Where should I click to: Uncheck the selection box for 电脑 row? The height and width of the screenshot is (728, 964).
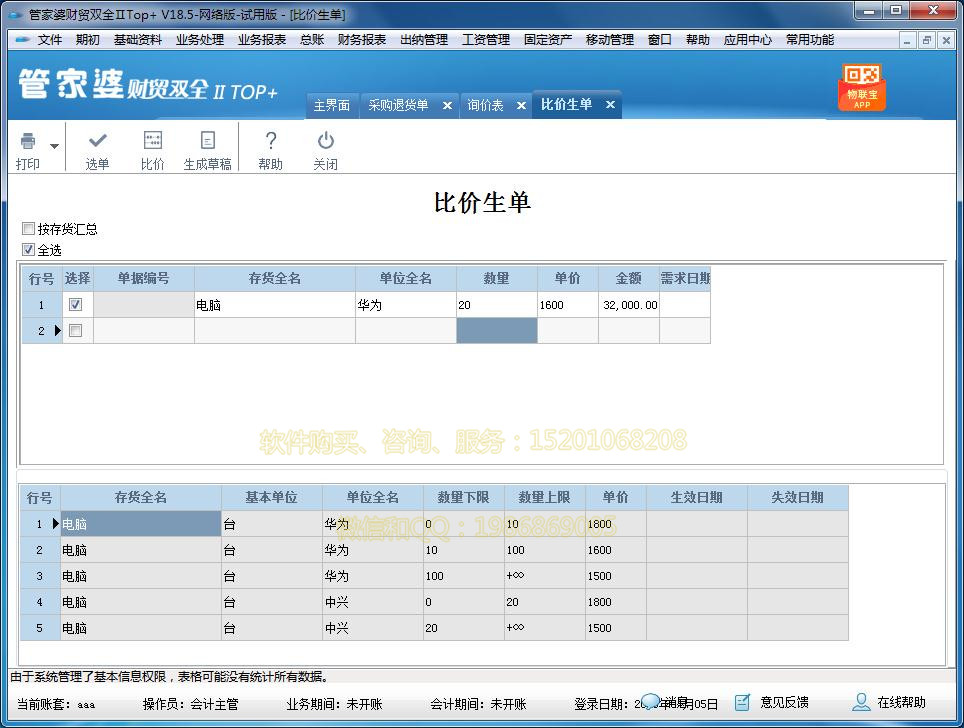[75, 305]
